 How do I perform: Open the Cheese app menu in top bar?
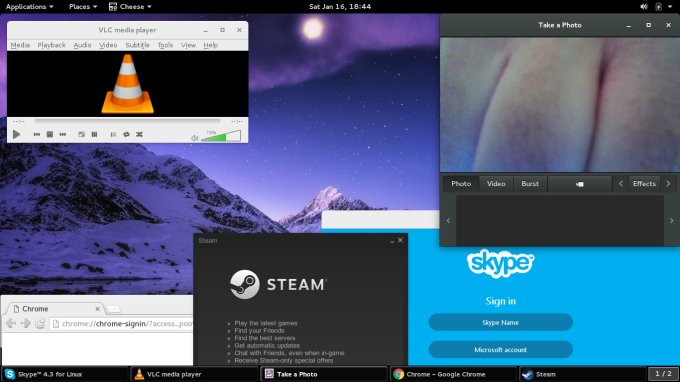[x=130, y=7]
